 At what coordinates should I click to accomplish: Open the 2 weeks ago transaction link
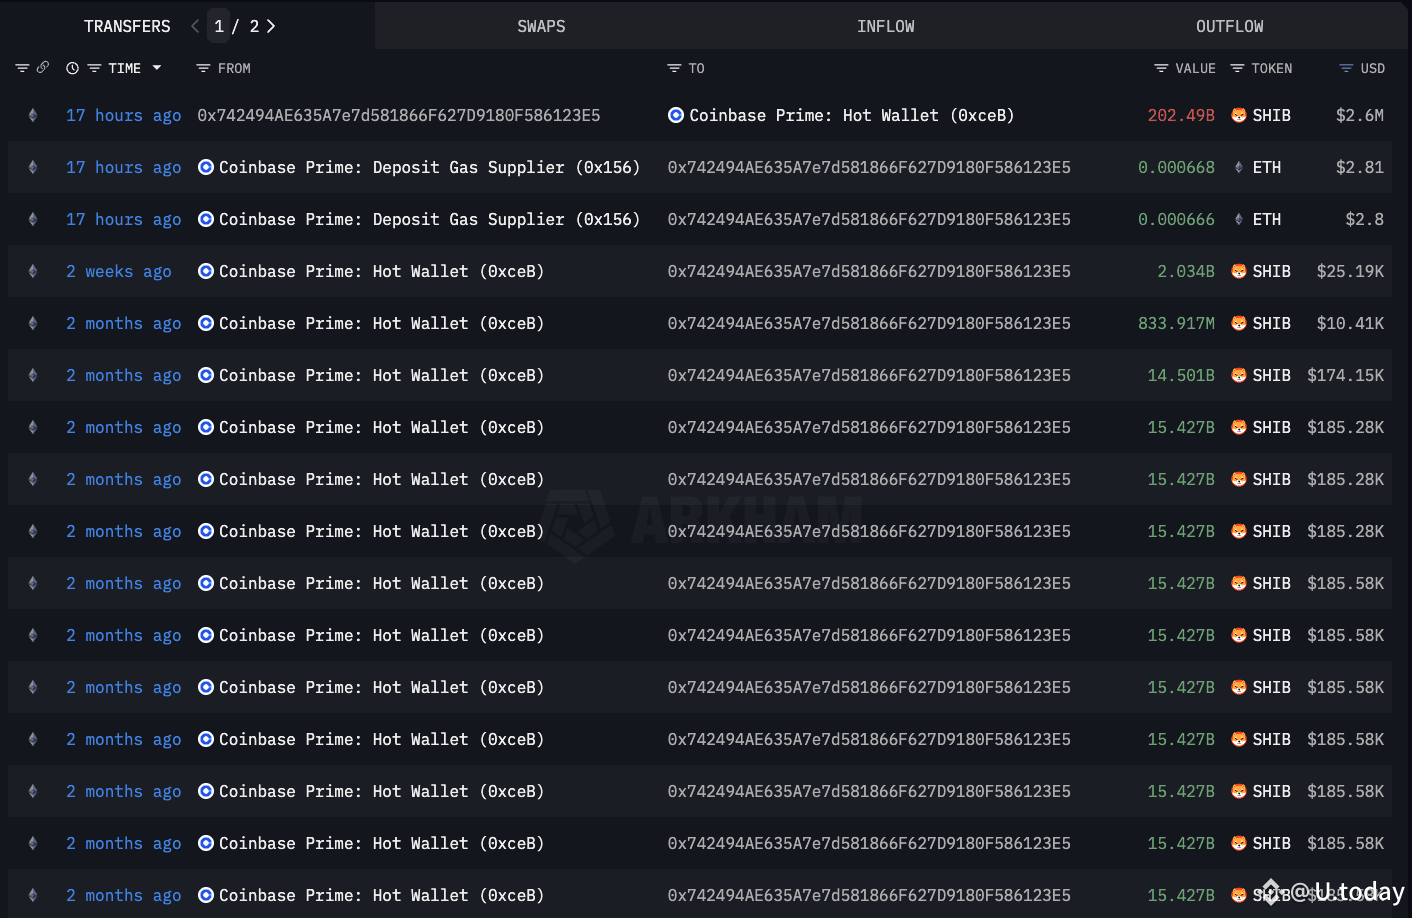tap(119, 271)
